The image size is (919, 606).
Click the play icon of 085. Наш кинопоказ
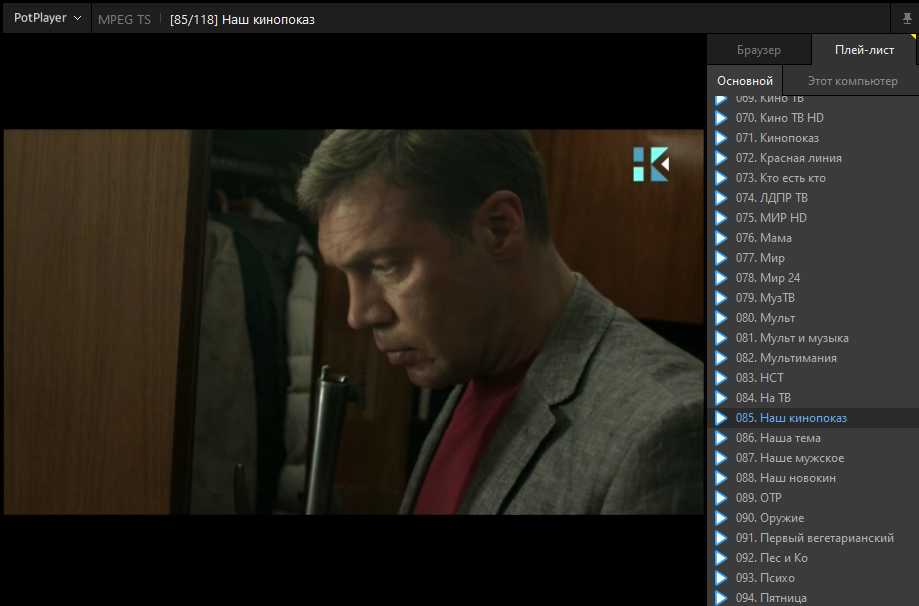coord(721,418)
